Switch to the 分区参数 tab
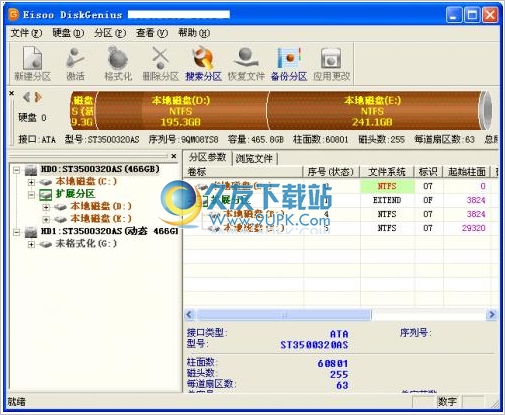This screenshot has width=505, height=415. click(x=207, y=157)
